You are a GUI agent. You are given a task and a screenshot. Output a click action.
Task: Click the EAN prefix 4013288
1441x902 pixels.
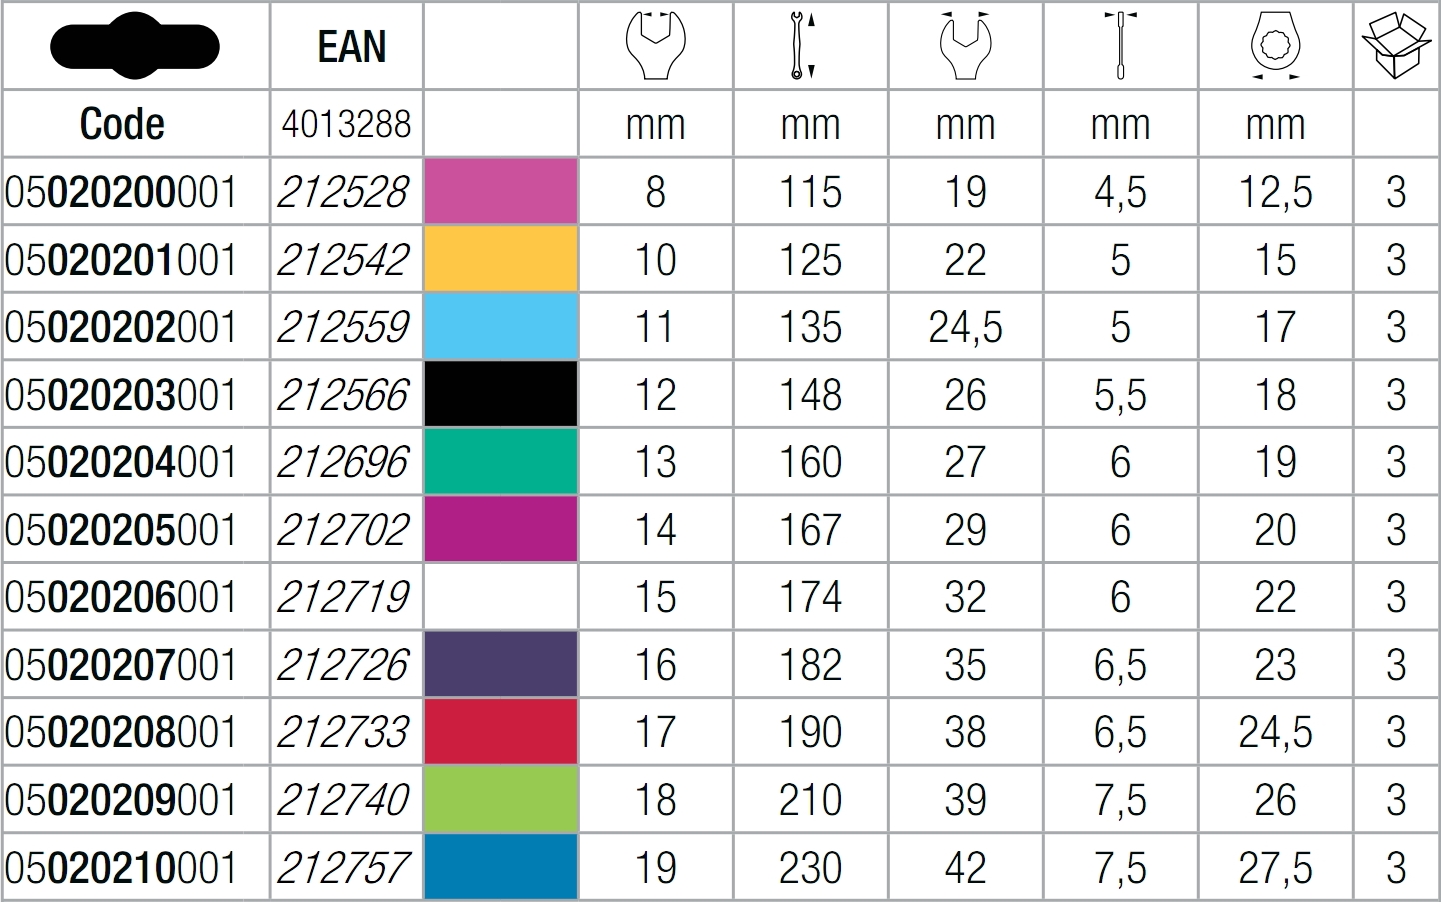coord(346,124)
